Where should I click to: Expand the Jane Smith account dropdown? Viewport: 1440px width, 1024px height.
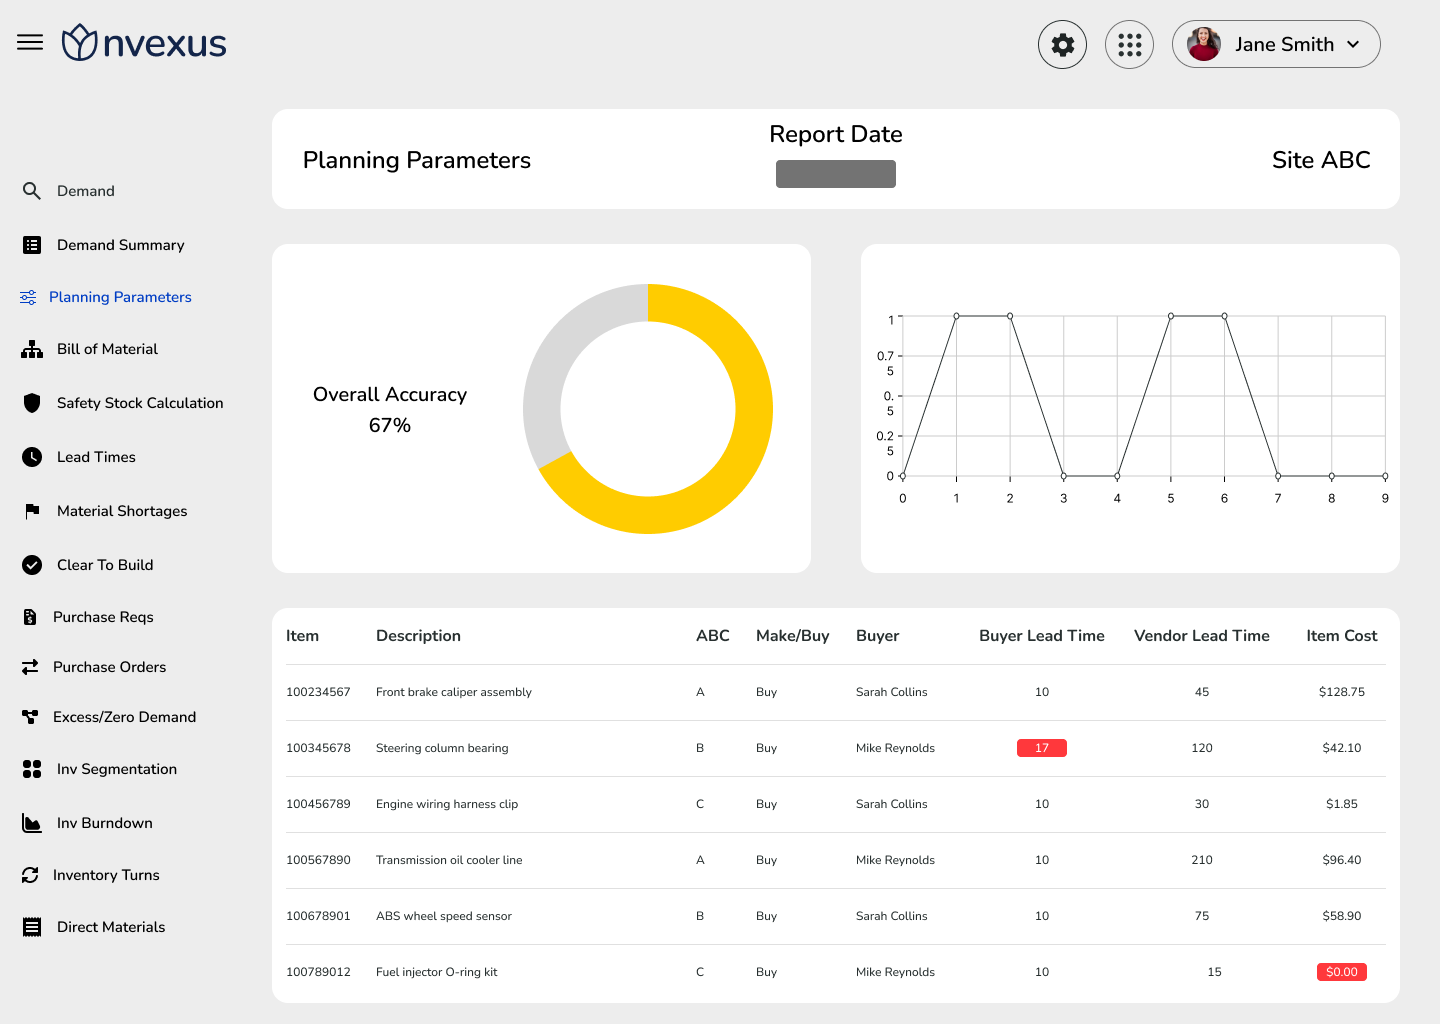click(1353, 44)
